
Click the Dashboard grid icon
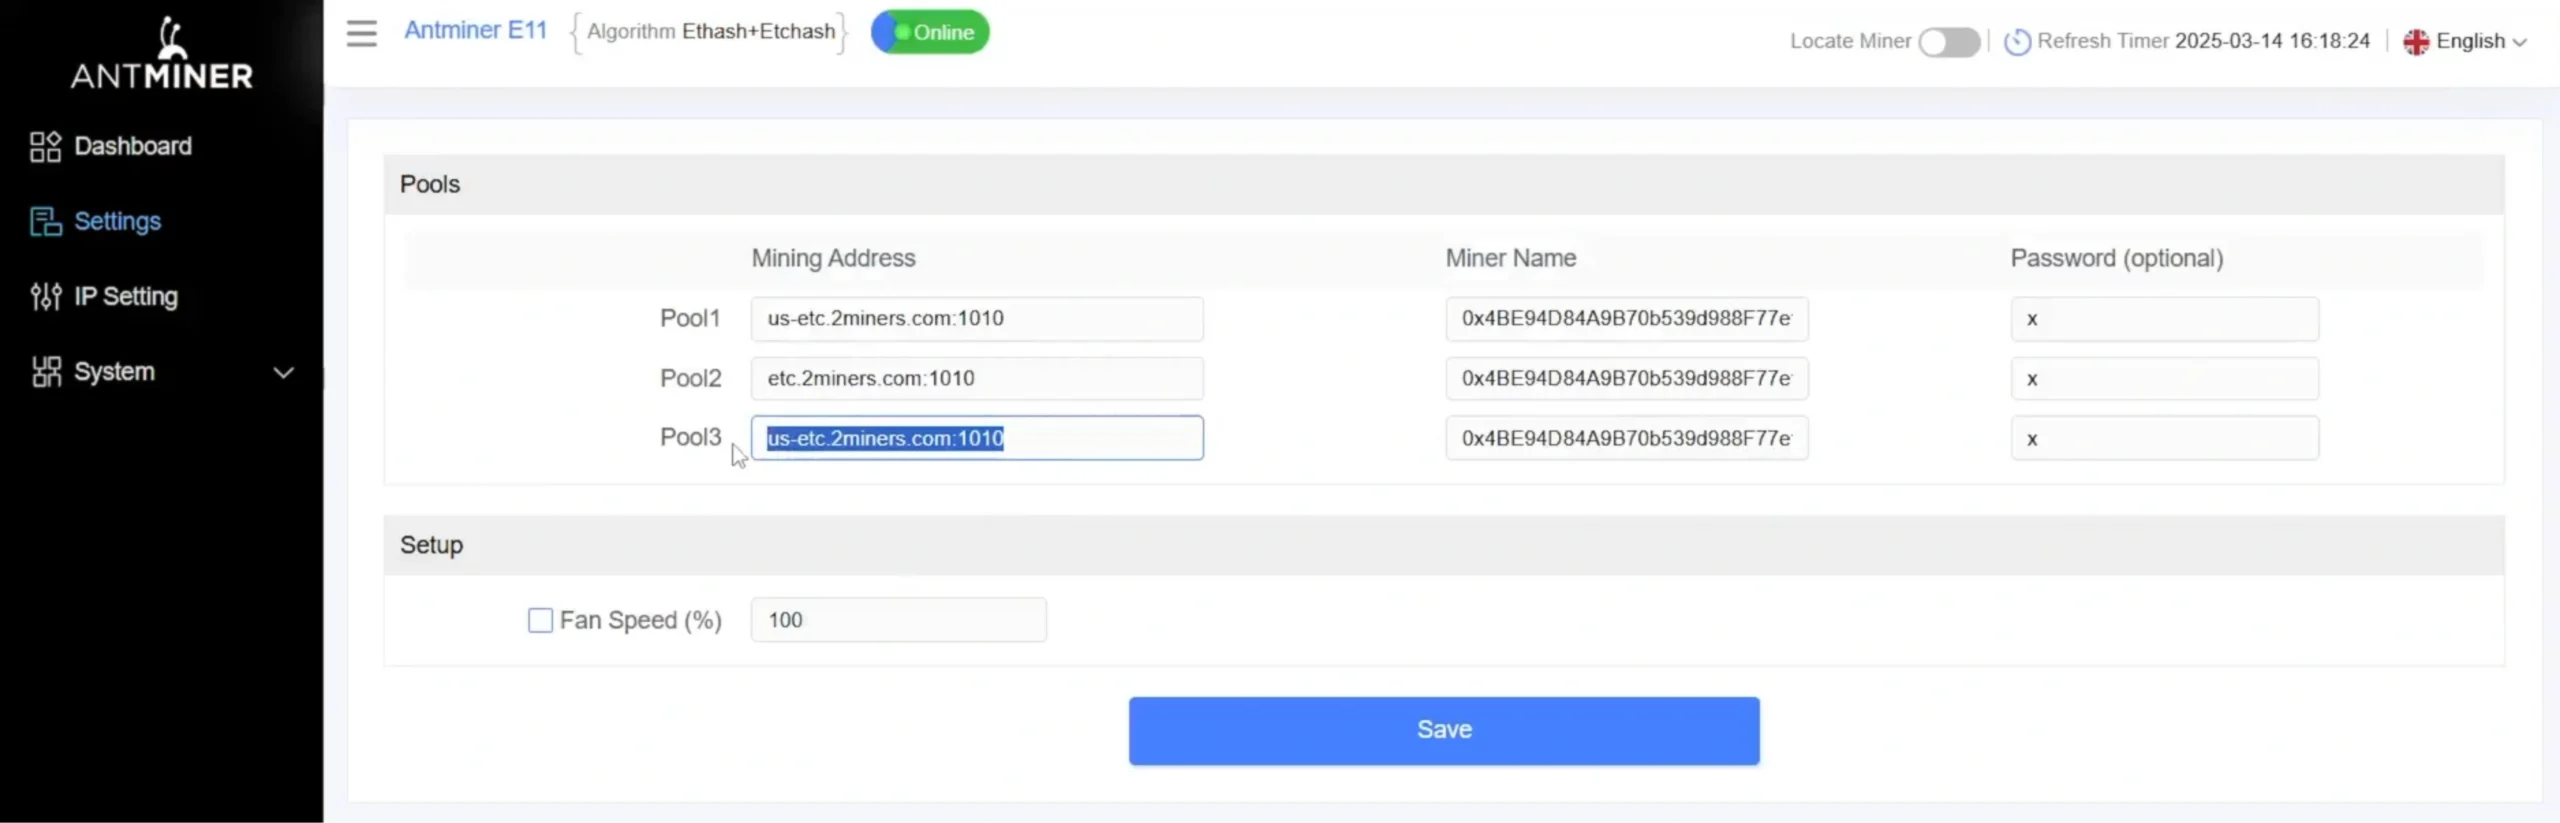[x=45, y=147]
